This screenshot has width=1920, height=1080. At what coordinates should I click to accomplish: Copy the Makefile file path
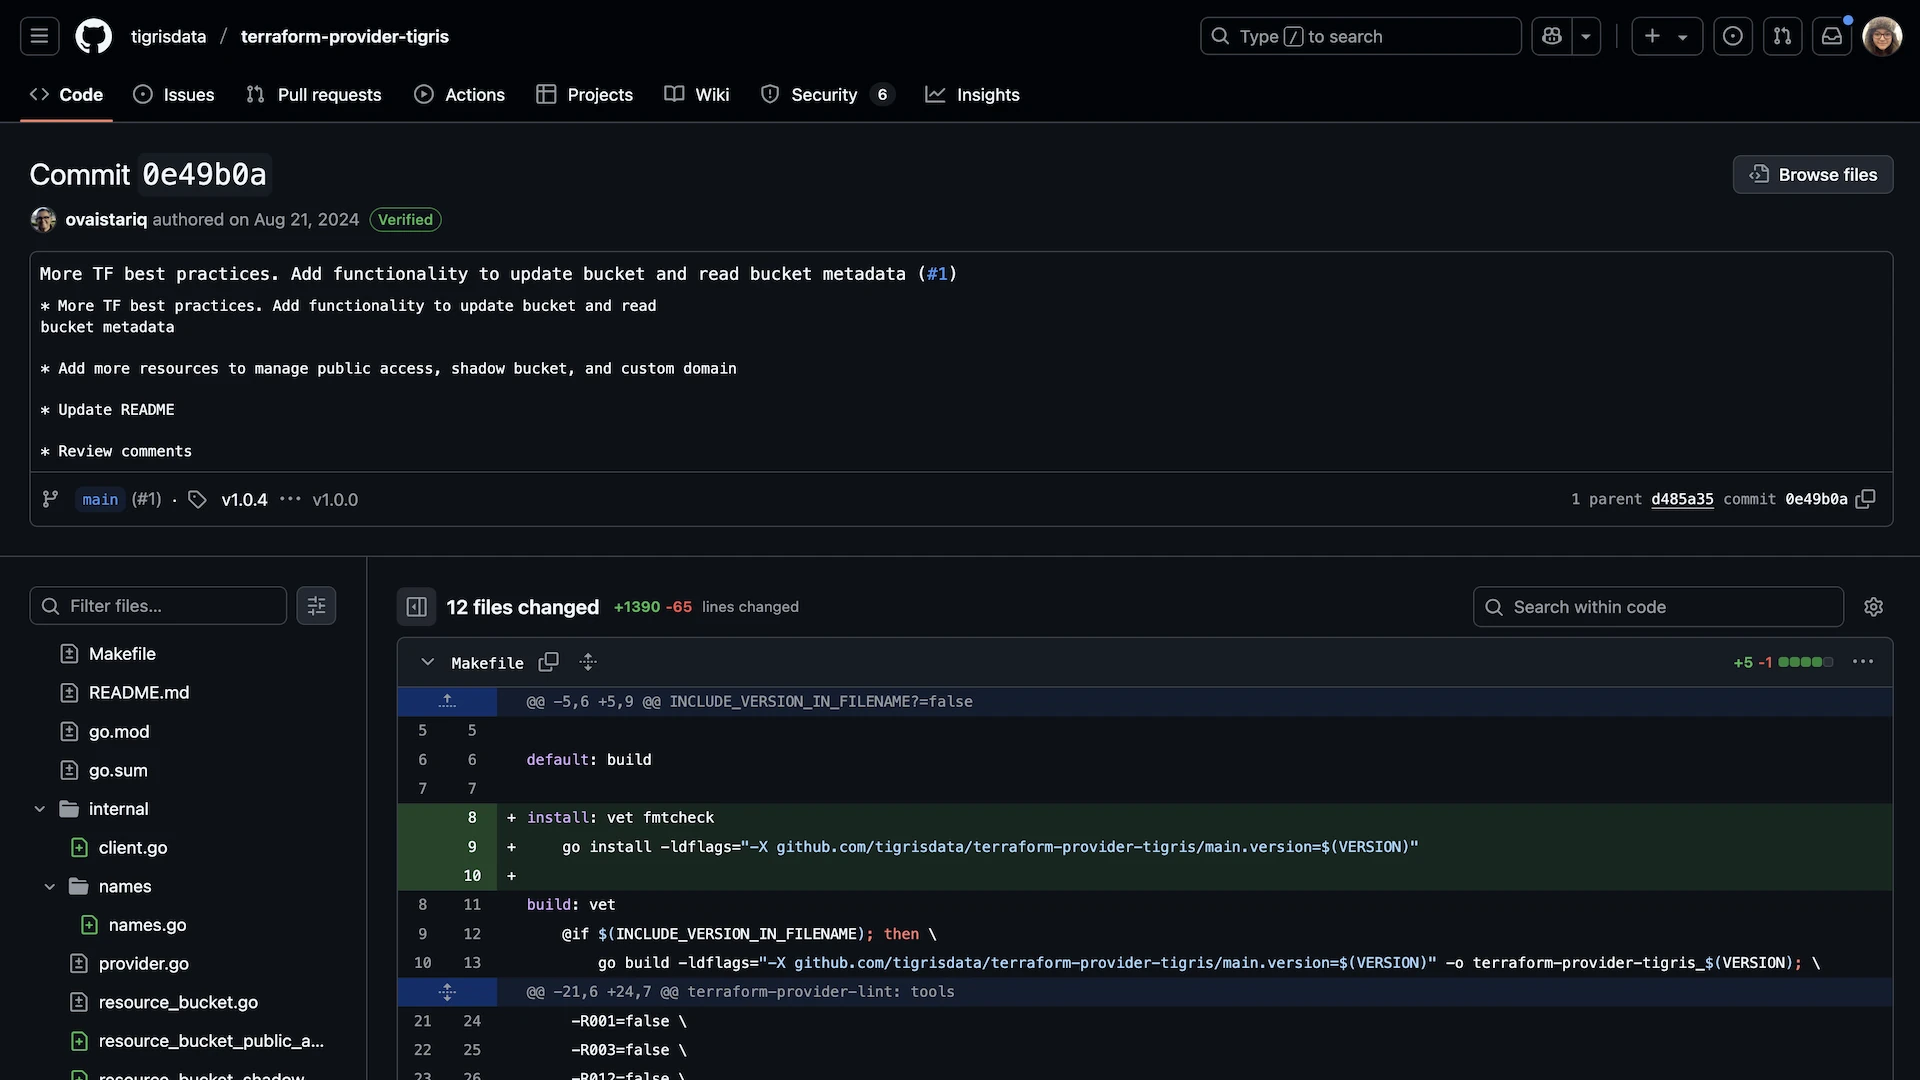point(548,662)
